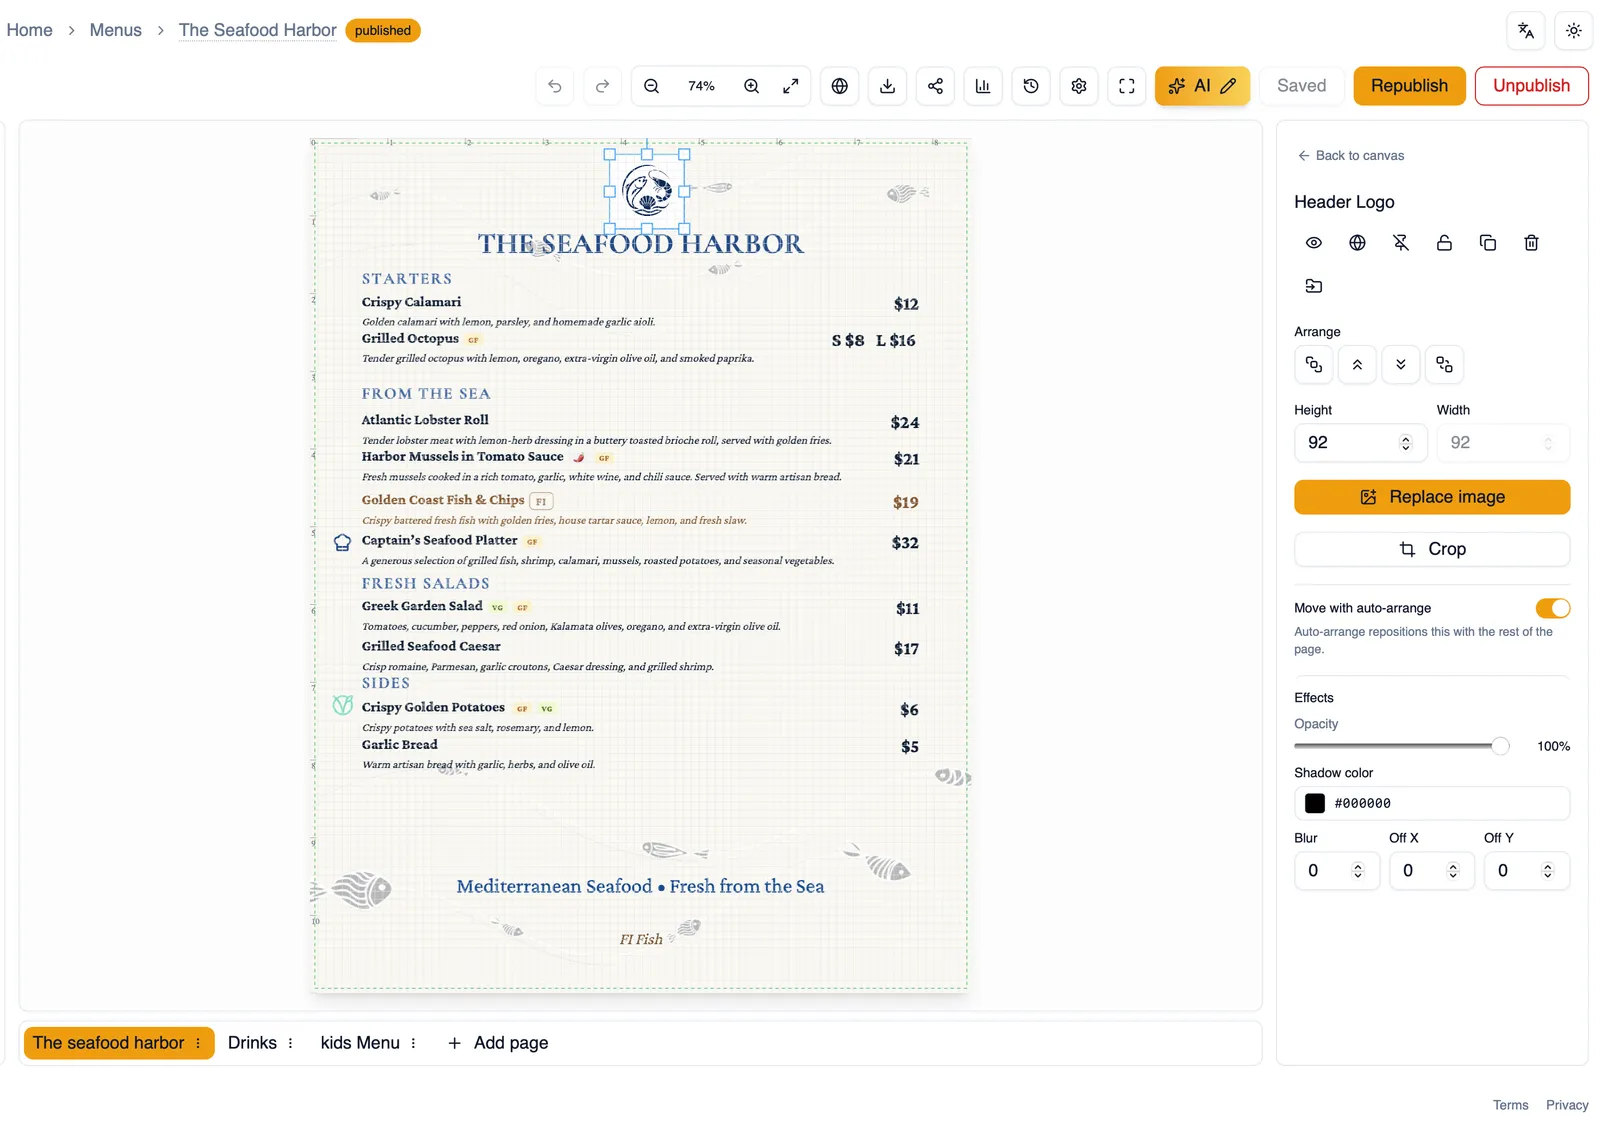Move element backward one layer
Screen dimensions: 1600x1127
(x=1401, y=365)
